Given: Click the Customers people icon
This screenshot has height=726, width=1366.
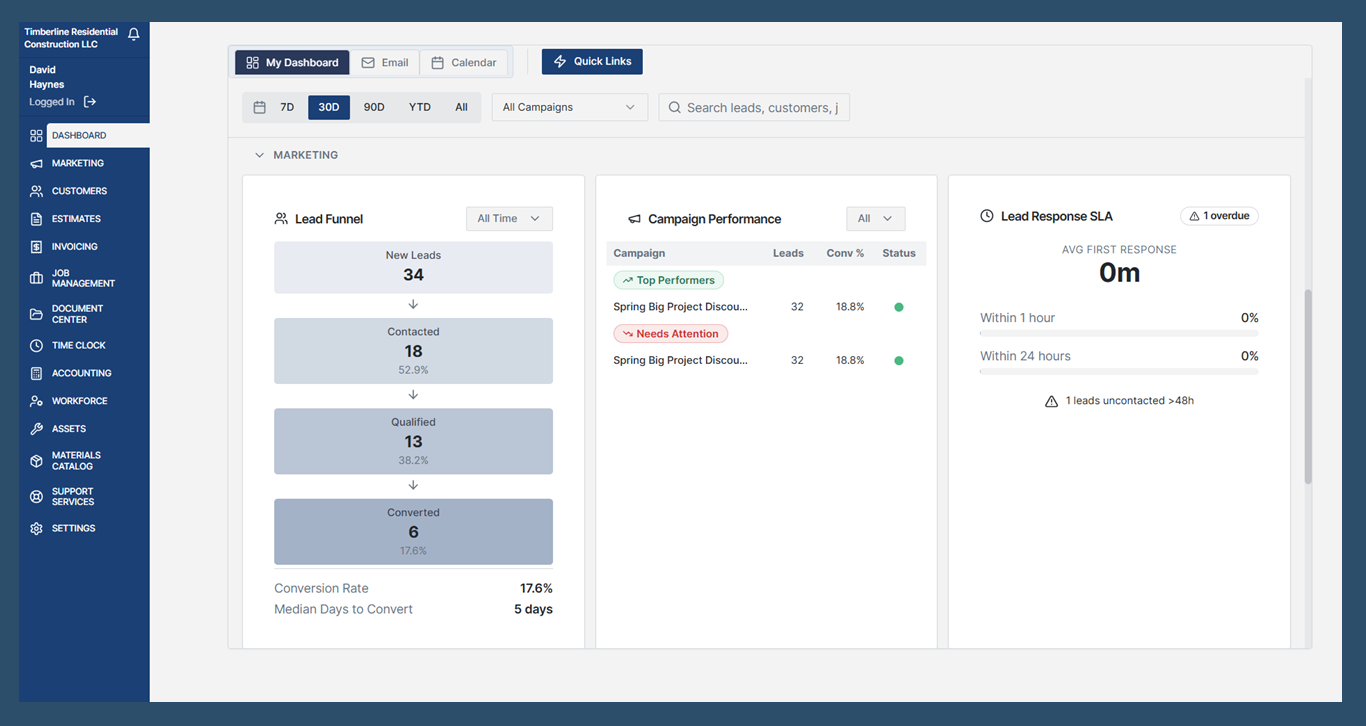Looking at the screenshot, I should pos(36,191).
